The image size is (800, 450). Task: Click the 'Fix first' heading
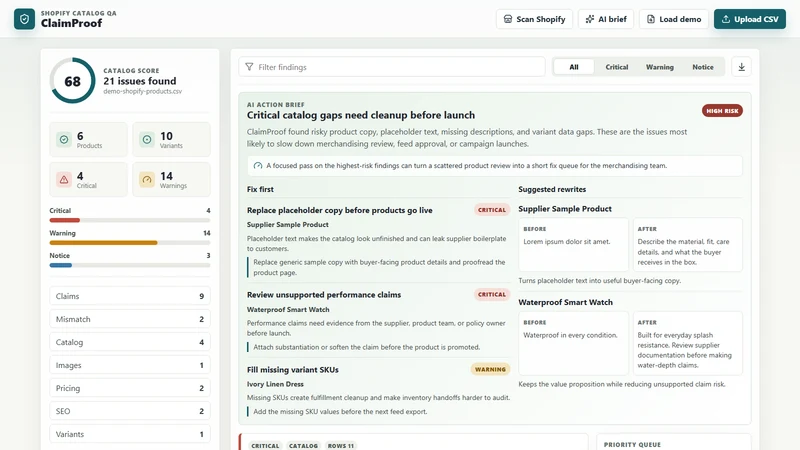coord(260,189)
